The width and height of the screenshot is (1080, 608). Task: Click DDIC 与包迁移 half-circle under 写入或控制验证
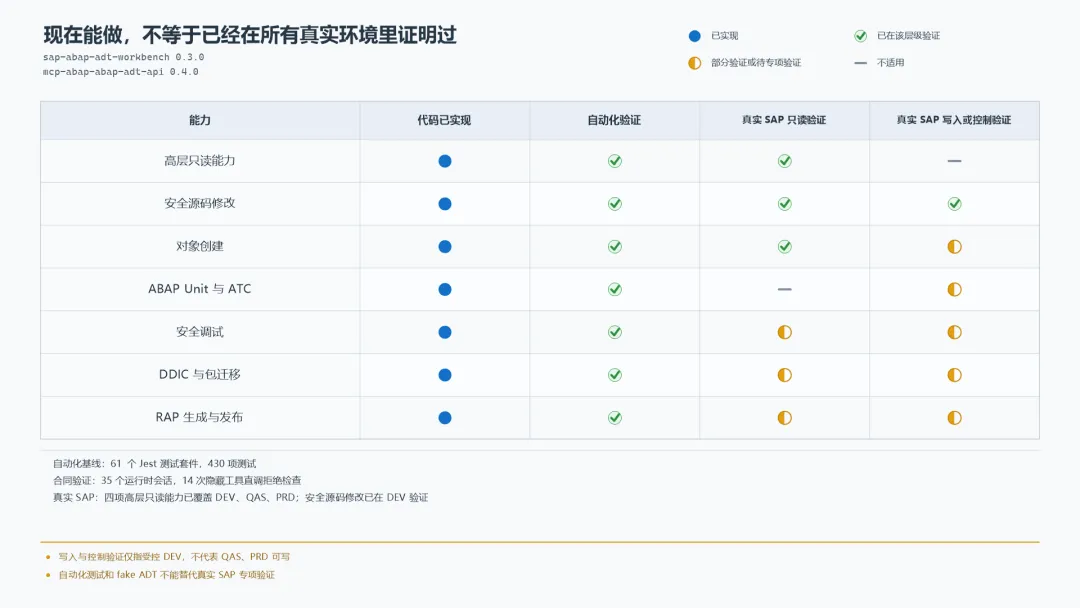coord(954,375)
